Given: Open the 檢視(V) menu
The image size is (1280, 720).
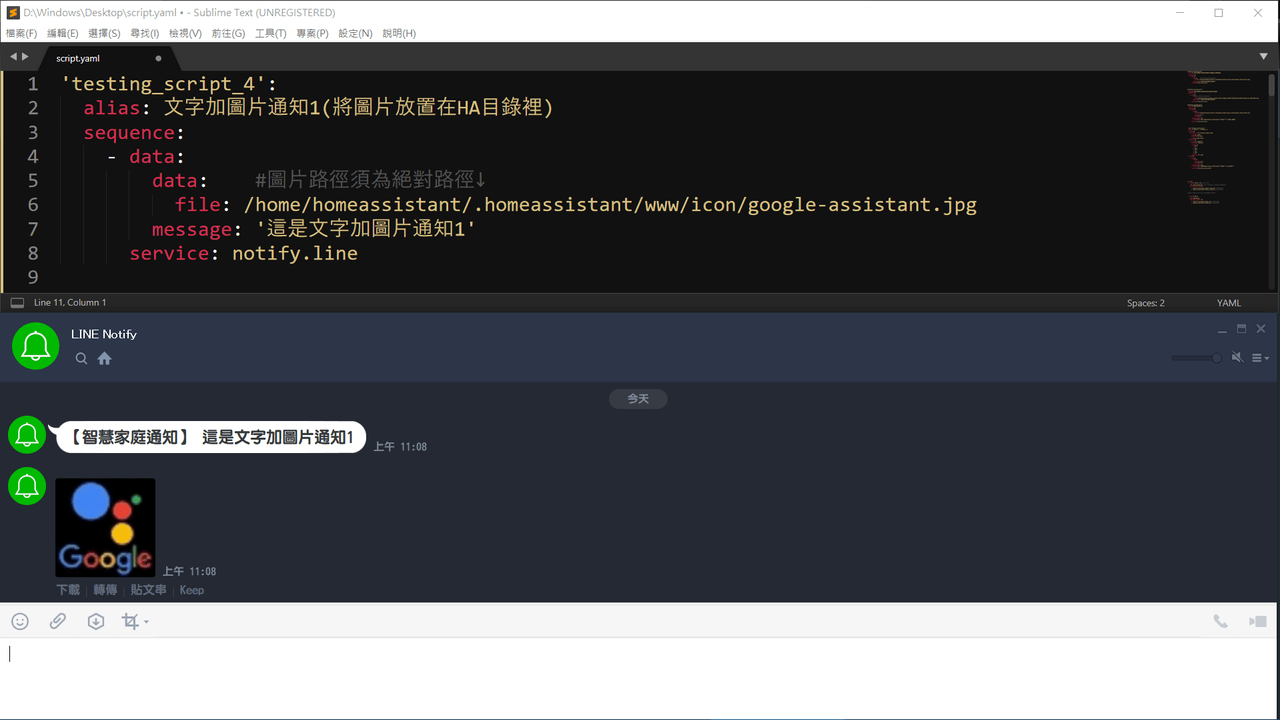Looking at the screenshot, I should pos(185,33).
